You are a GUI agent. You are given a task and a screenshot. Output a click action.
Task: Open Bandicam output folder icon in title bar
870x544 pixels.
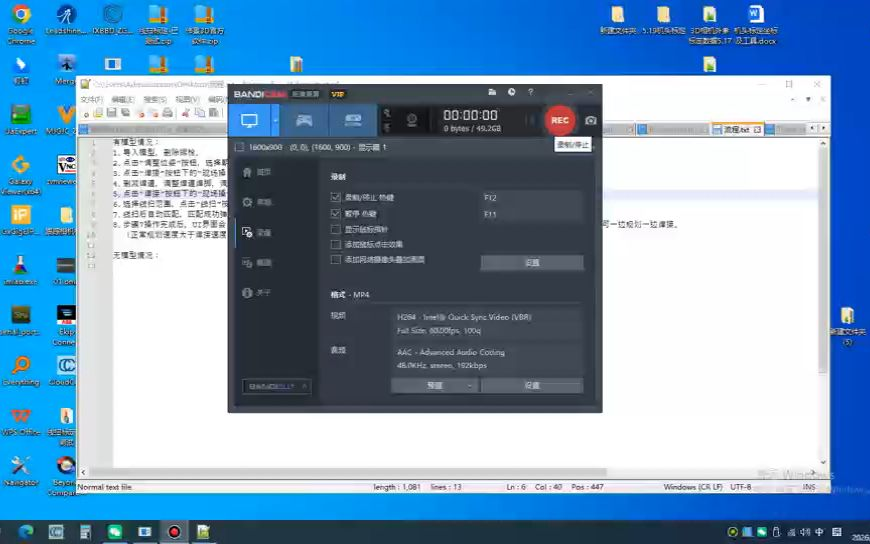coord(492,92)
